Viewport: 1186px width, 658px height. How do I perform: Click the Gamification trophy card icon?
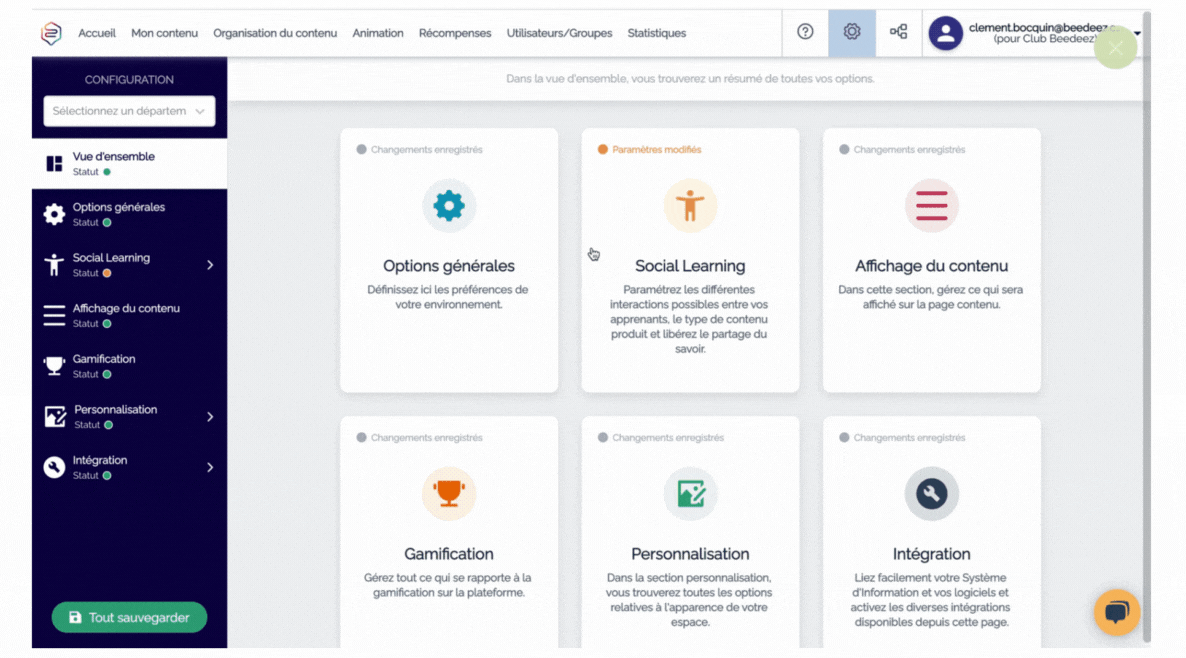click(449, 494)
